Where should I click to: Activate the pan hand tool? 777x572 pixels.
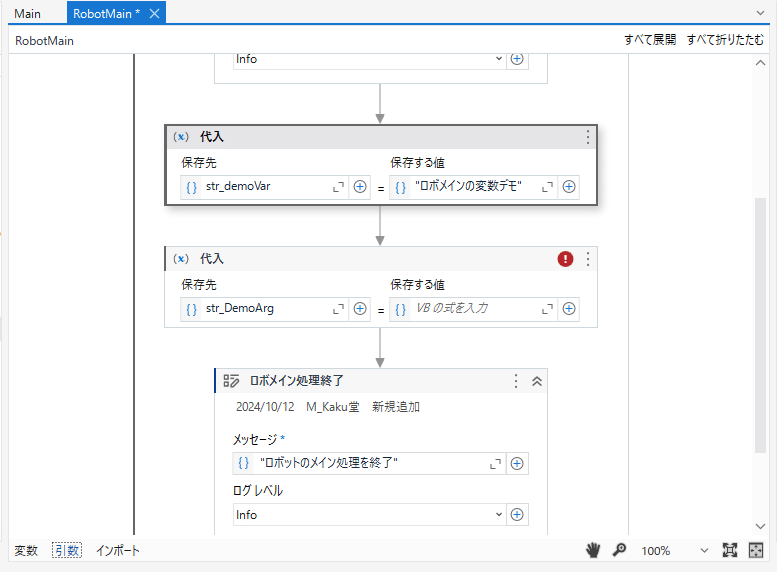coord(593,550)
